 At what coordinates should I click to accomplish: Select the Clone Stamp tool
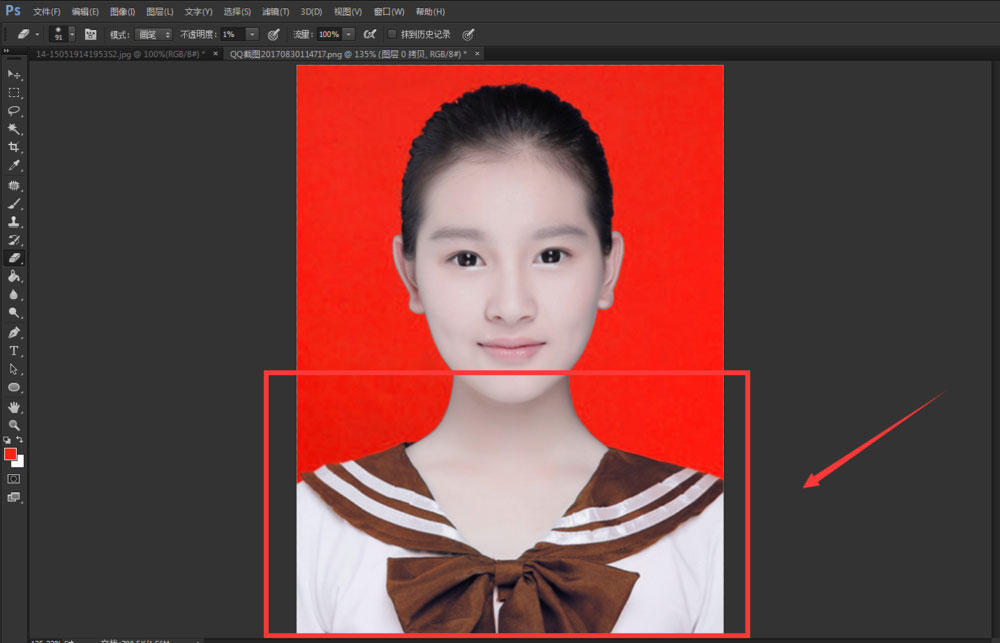point(14,222)
